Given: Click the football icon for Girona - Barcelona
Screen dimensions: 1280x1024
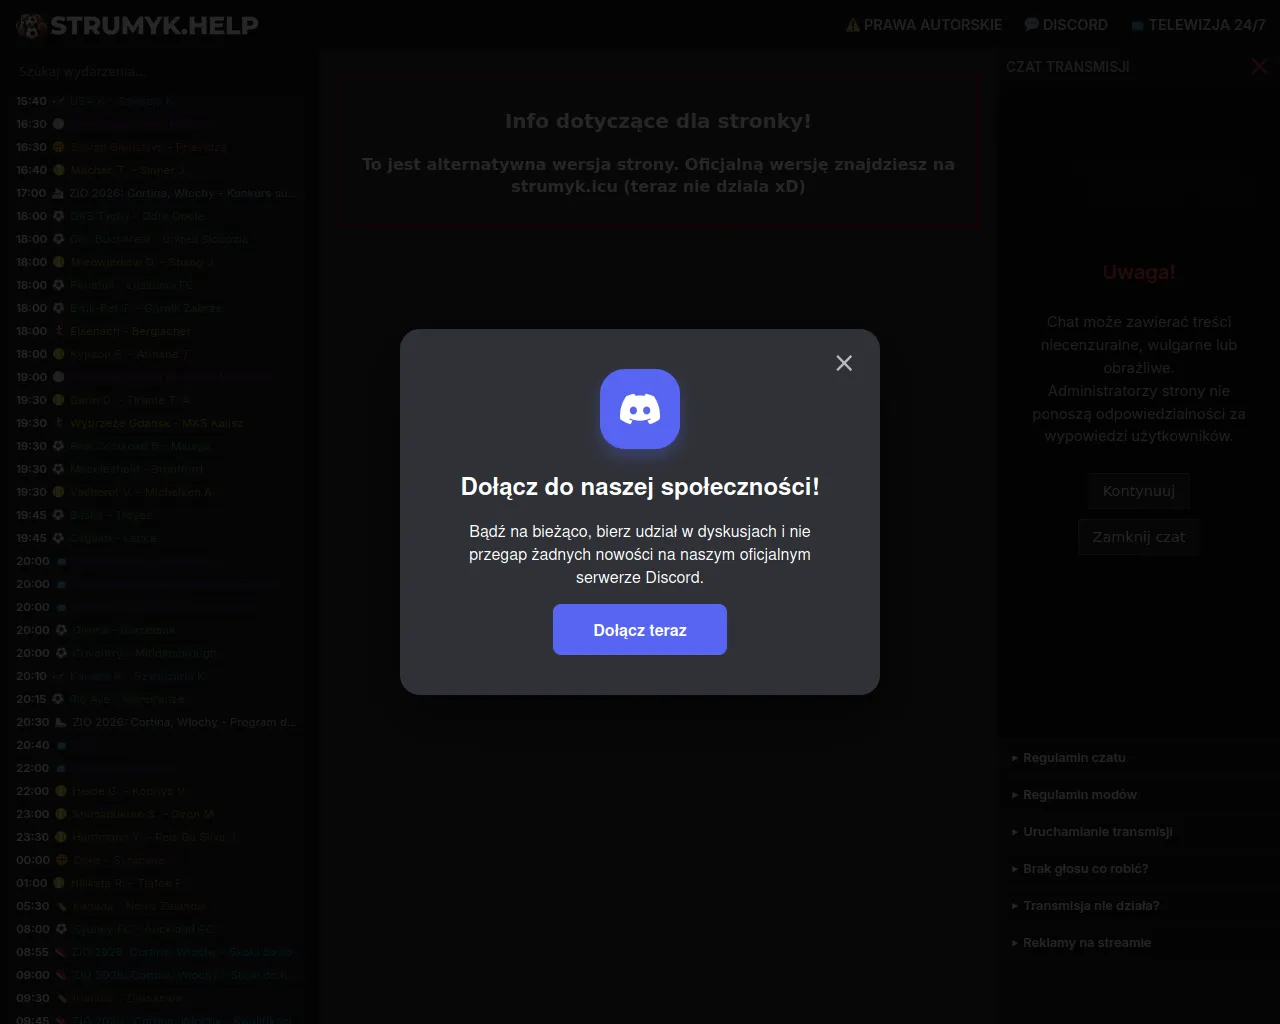Looking at the screenshot, I should [62, 630].
